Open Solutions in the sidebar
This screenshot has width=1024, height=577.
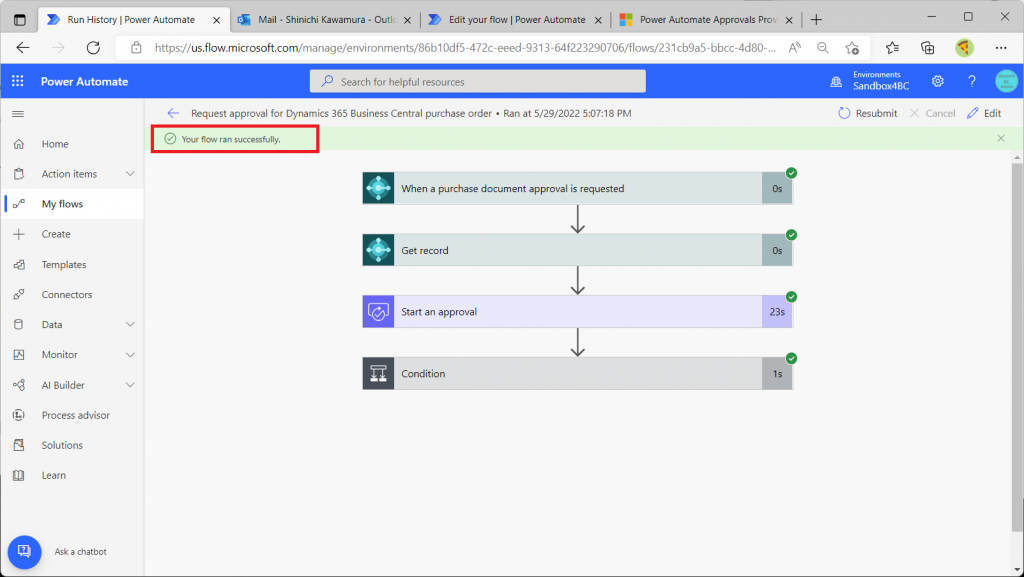tap(72, 445)
